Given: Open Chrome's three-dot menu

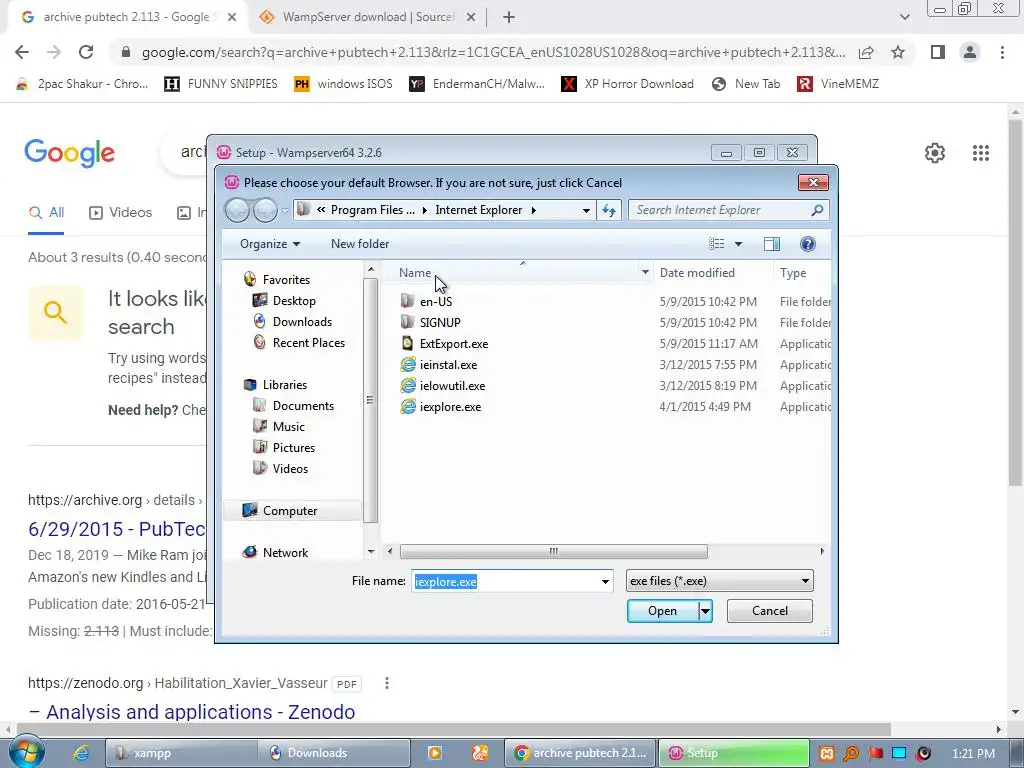Looking at the screenshot, I should pos(1002,52).
